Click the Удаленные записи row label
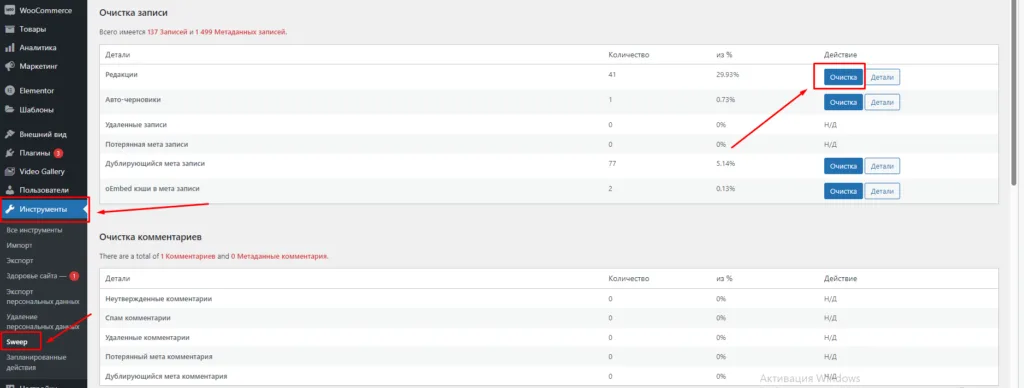Image resolution: width=1024 pixels, height=388 pixels. tap(136, 124)
